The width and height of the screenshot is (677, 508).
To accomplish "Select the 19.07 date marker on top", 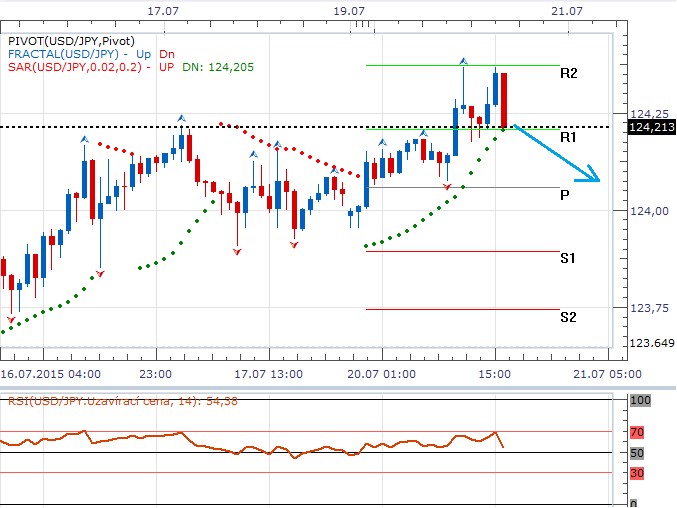I will click(351, 10).
